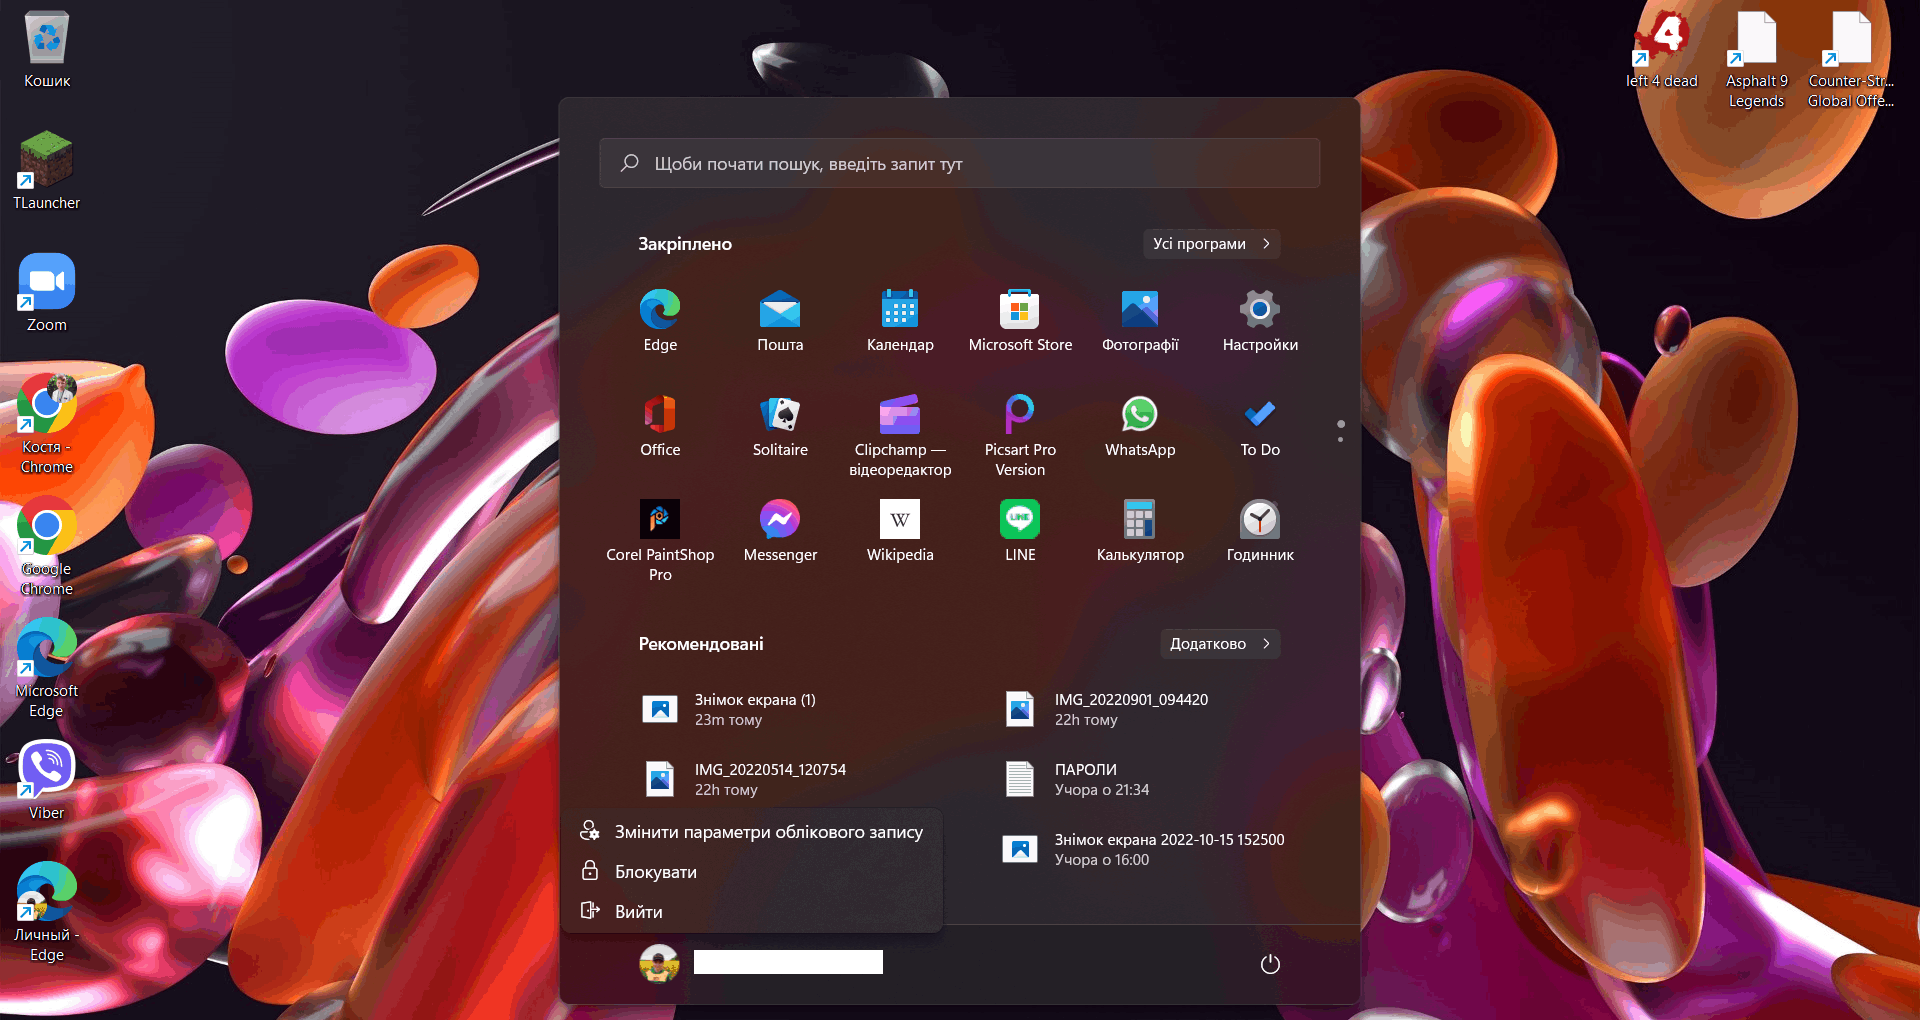Open the Годинник clock app
The width and height of the screenshot is (1920, 1020).
click(1260, 531)
